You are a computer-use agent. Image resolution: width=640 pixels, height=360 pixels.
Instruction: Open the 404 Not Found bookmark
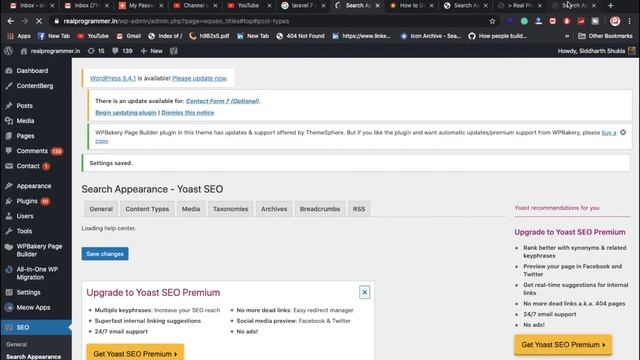point(300,36)
